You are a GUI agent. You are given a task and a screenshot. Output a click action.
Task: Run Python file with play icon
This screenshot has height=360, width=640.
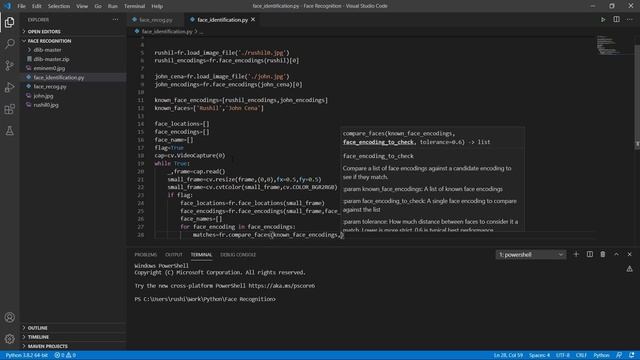[x=603, y=20]
